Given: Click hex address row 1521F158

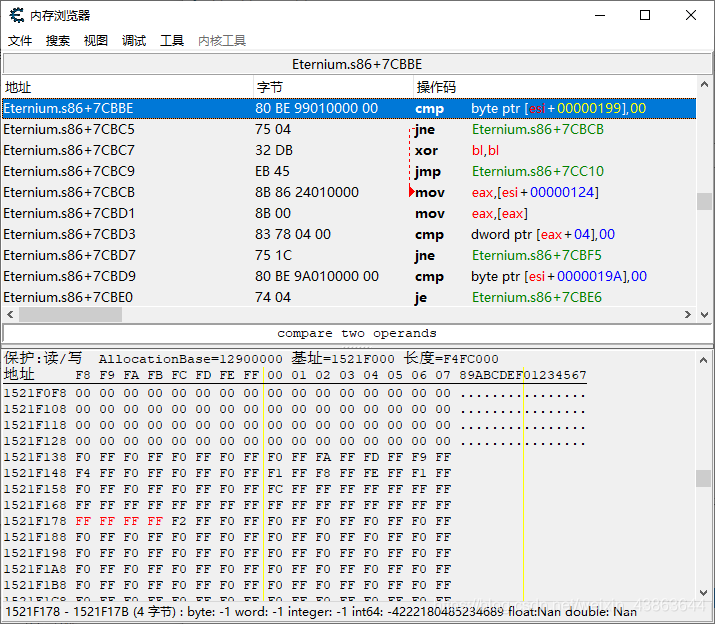Looking at the screenshot, I should [35, 489].
